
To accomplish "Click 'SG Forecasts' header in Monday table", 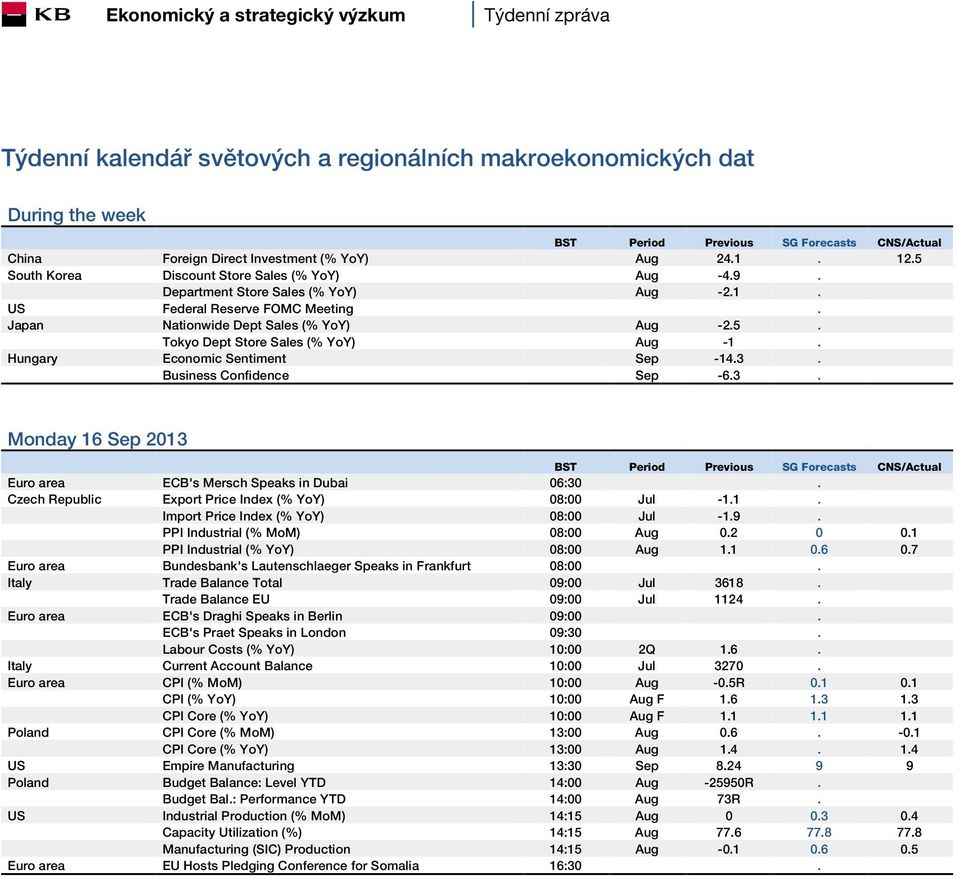I will pyautogui.click(x=819, y=467).
